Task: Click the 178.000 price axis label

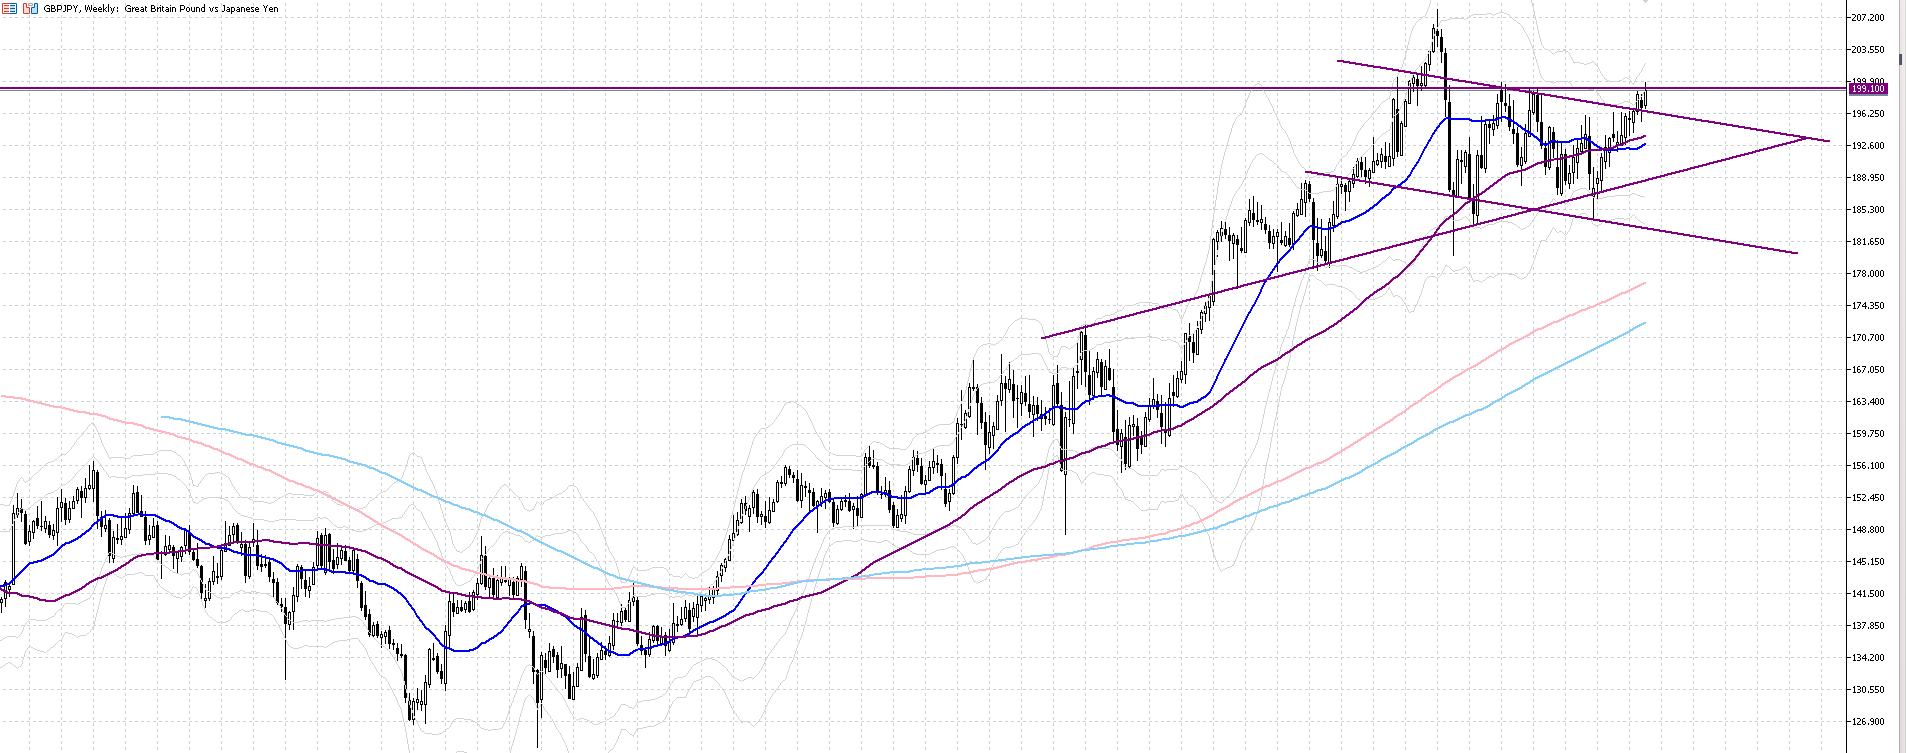Action: coord(1868,274)
